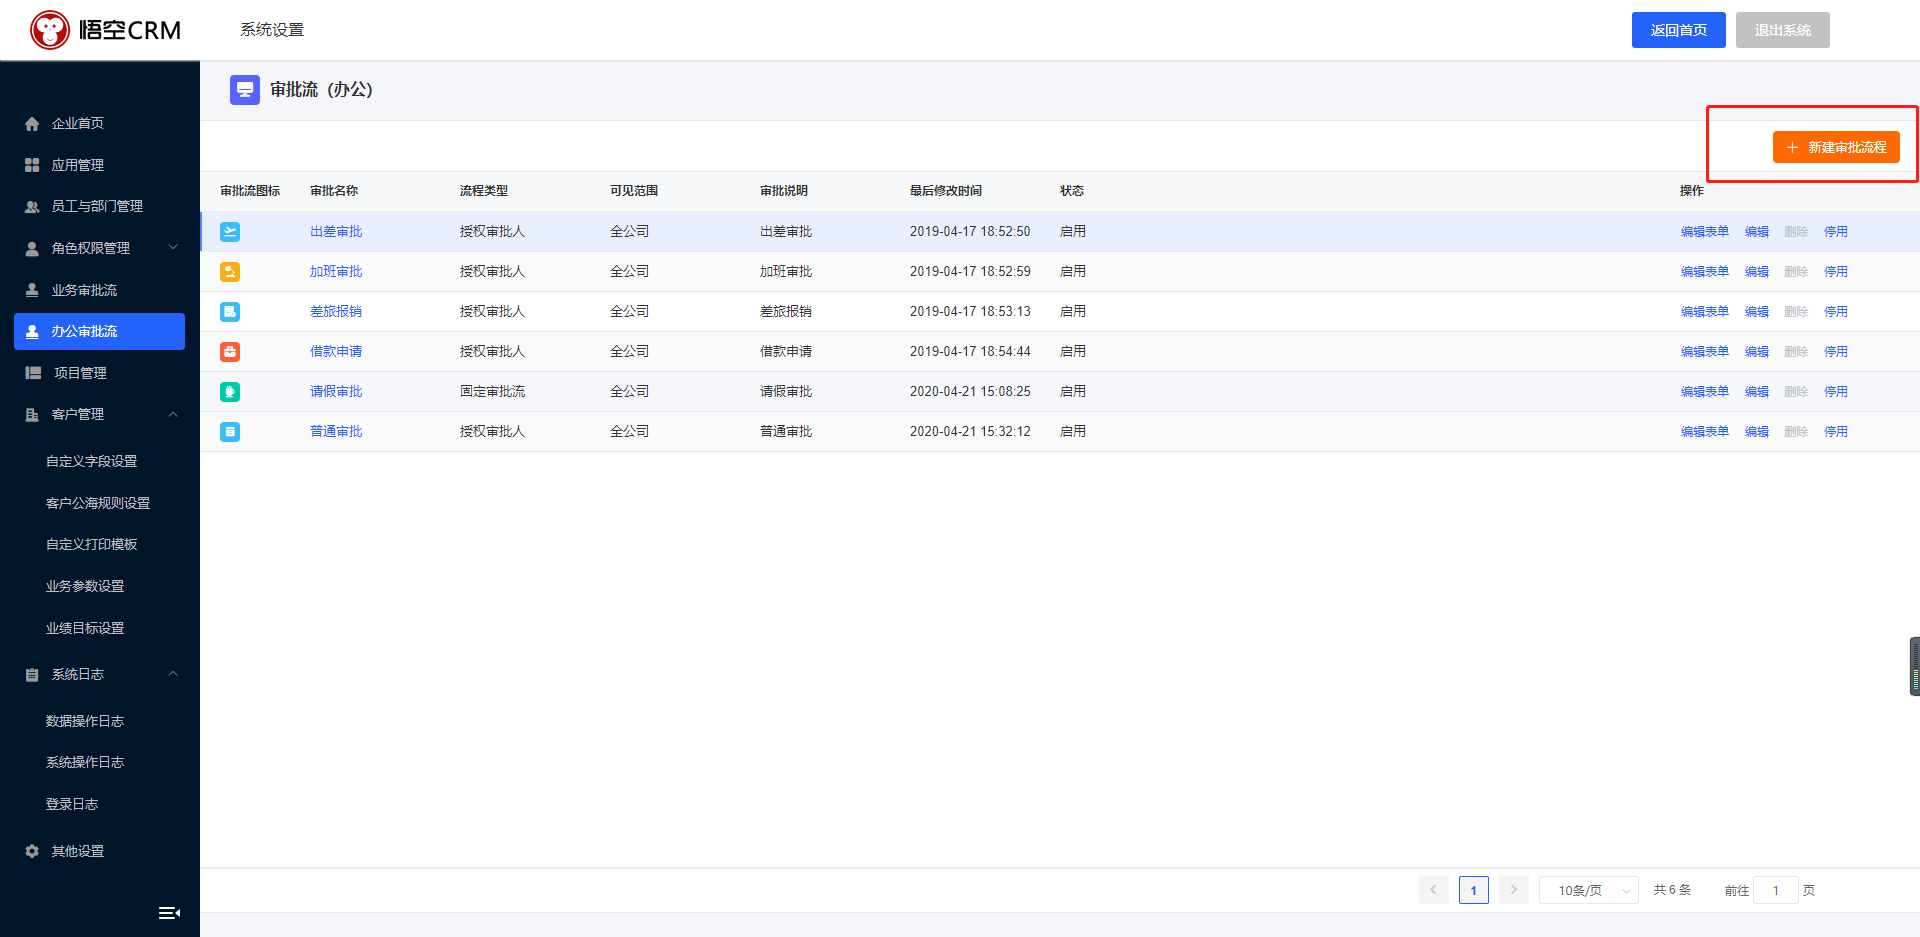This screenshot has height=937, width=1920.
Task: Click the 出差审批 row icon
Action: [230, 232]
